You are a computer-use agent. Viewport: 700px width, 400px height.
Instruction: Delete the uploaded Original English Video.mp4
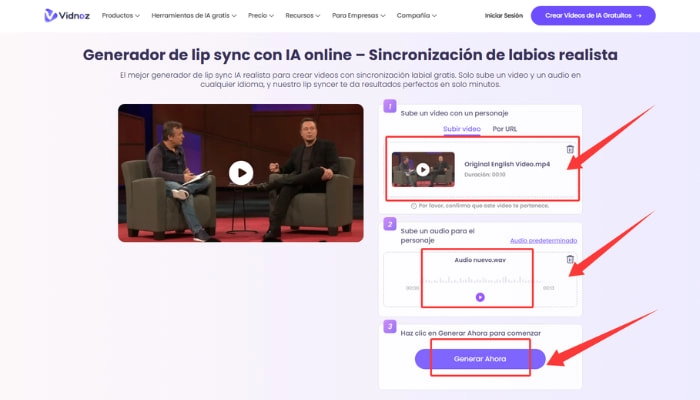[x=570, y=149]
